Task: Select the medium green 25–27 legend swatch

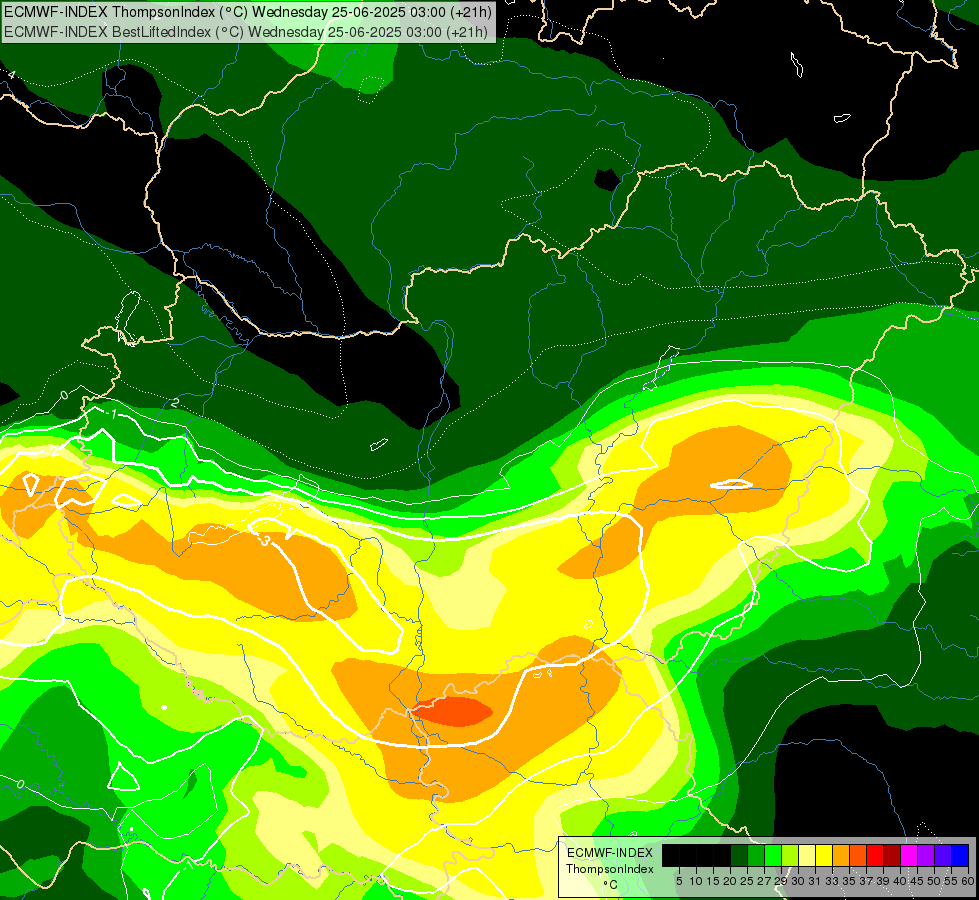Action: click(755, 855)
